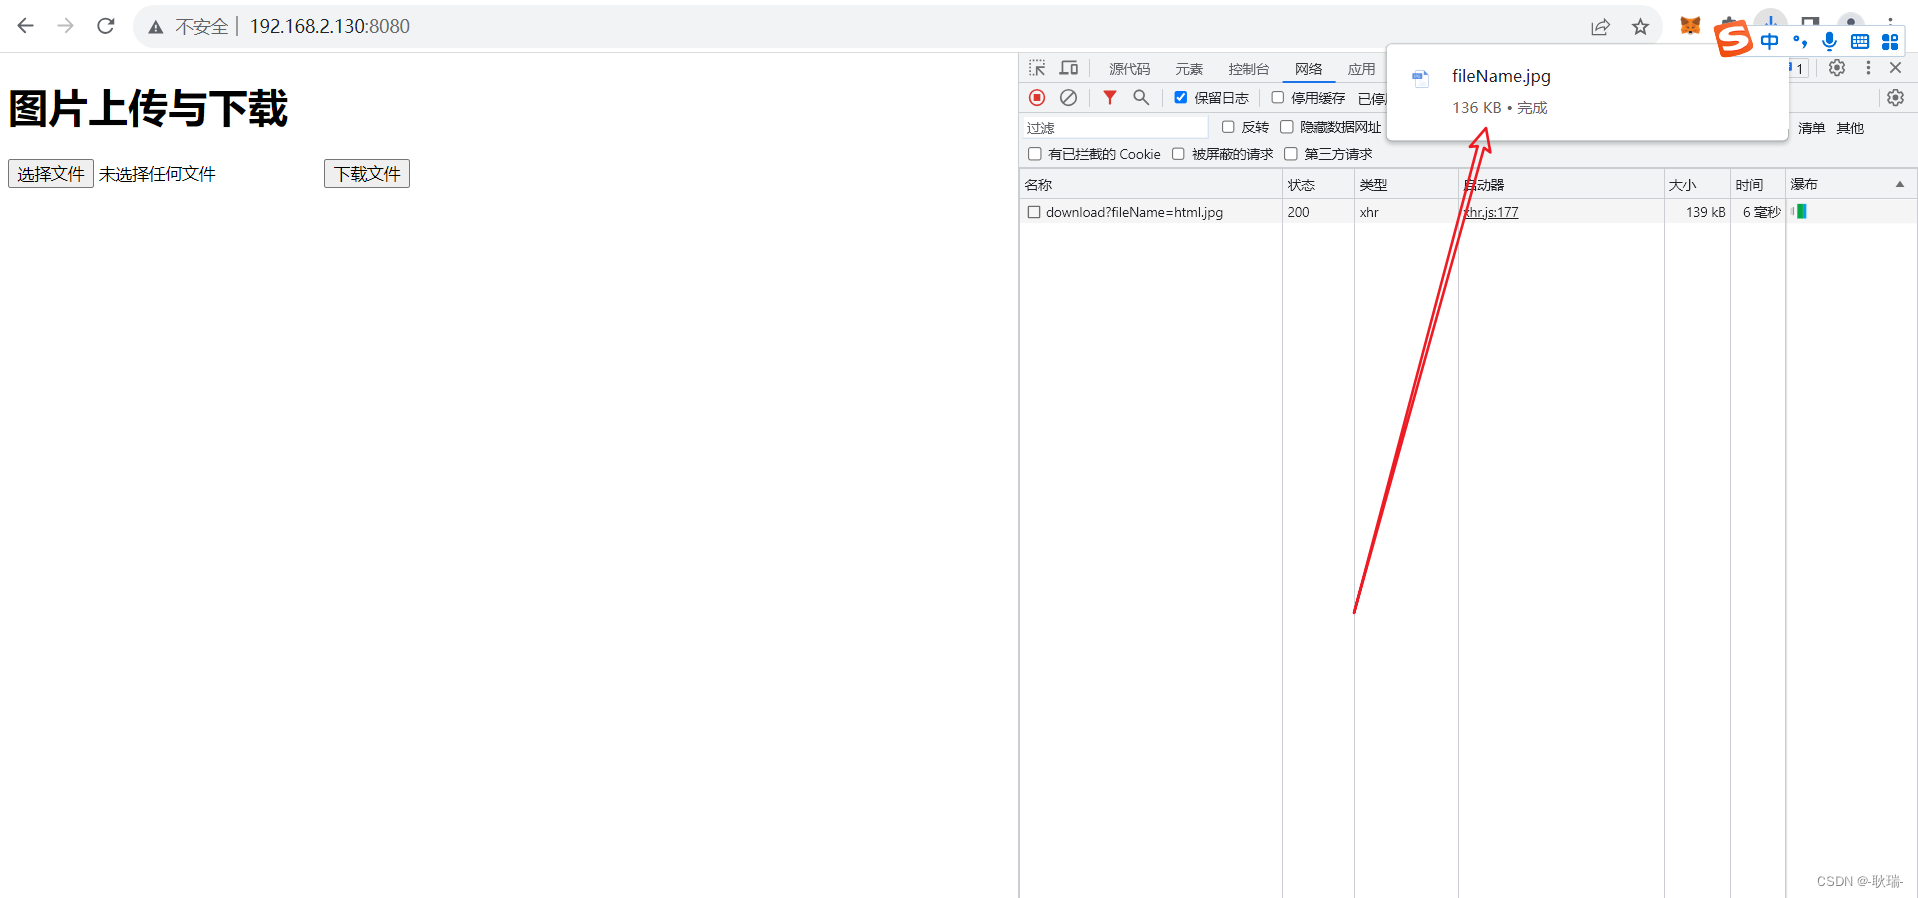Clear the network log
The height and width of the screenshot is (898, 1918).
[x=1069, y=97]
